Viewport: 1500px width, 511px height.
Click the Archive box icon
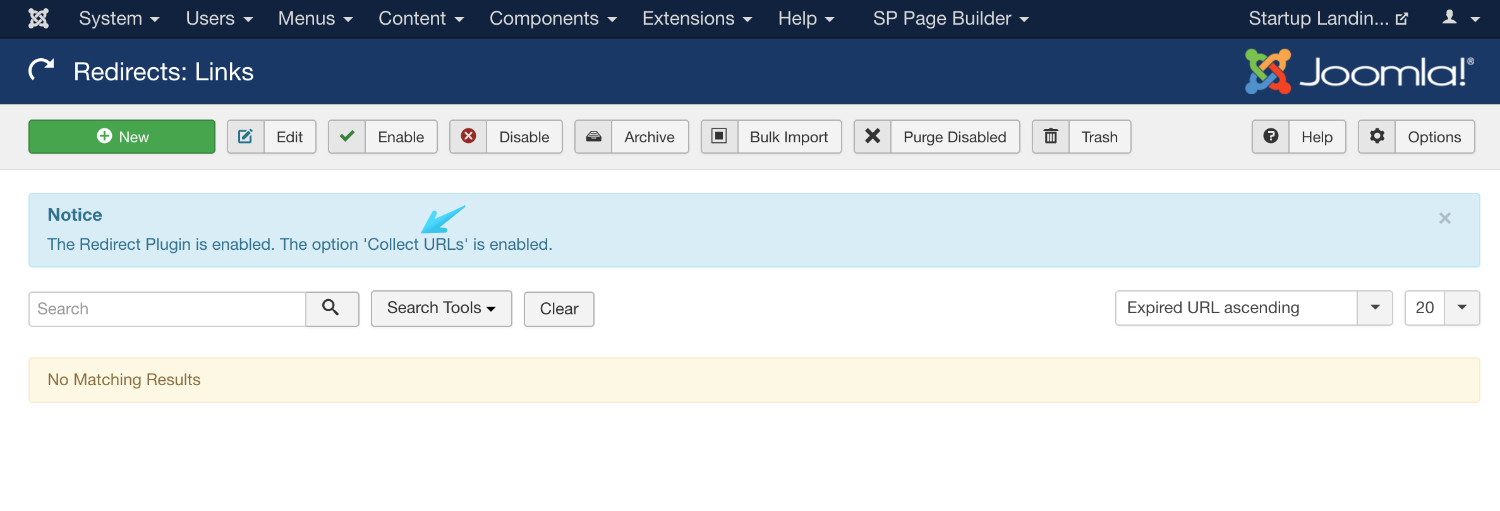(593, 137)
